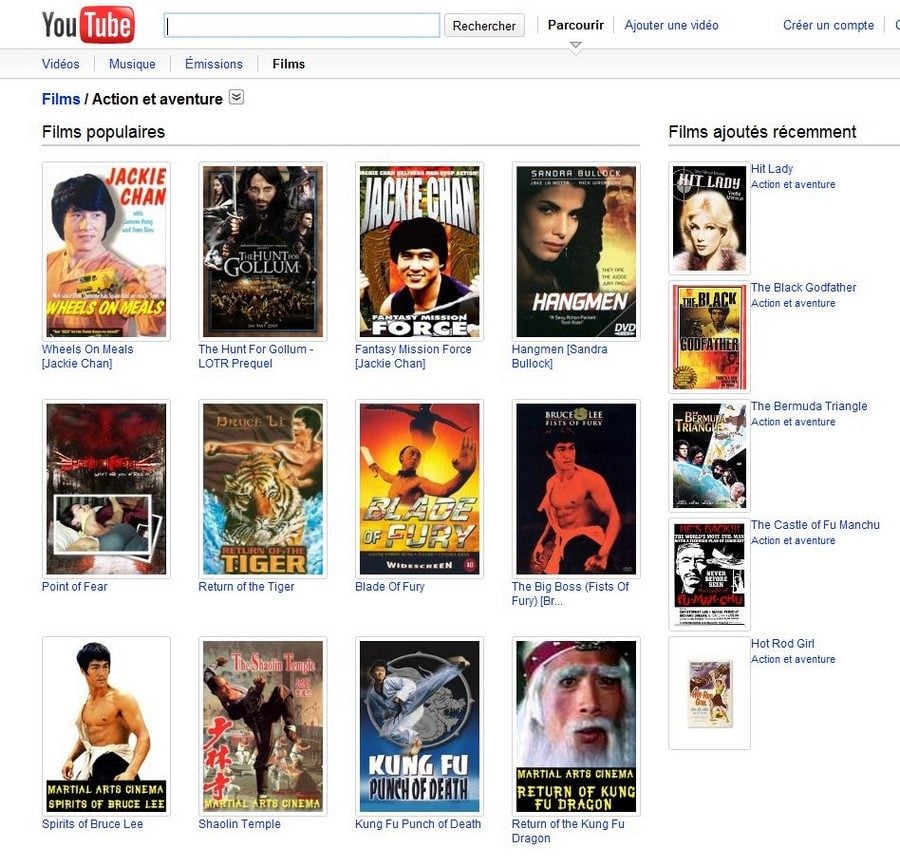This screenshot has height=867, width=900.
Task: Go to Films breadcrumb link
Action: click(61, 99)
